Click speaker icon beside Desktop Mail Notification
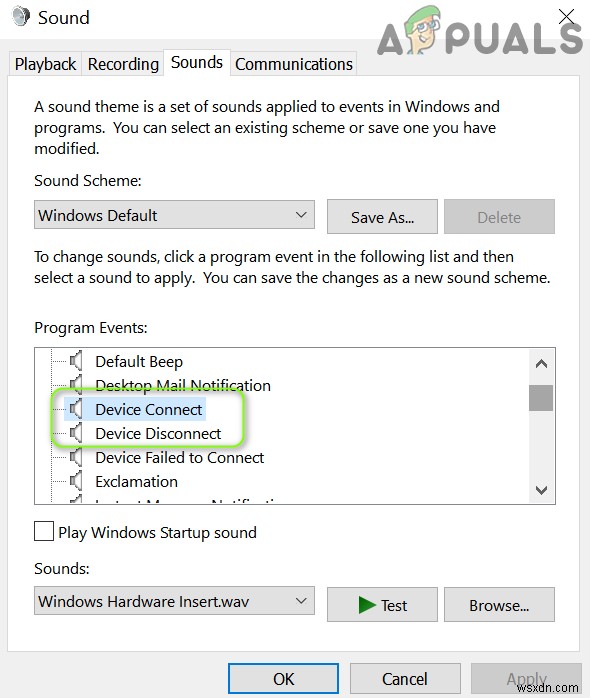The image size is (590, 698). coord(76,385)
